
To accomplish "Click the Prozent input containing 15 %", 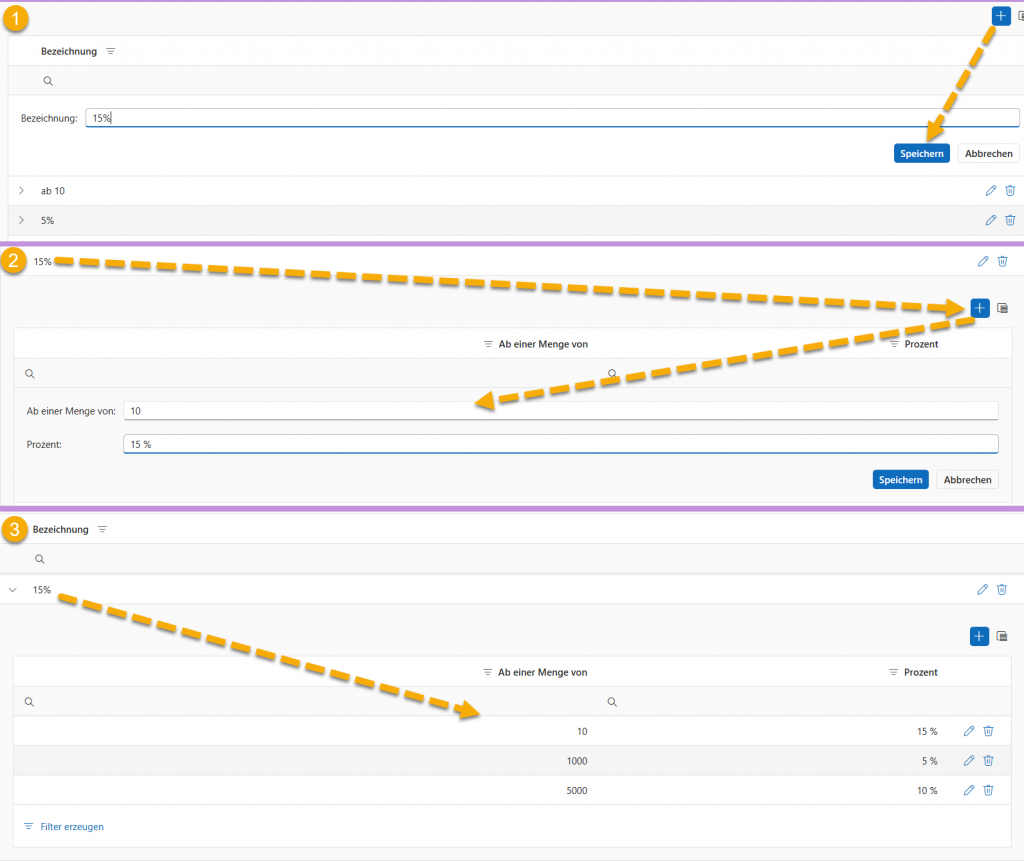I will pos(560,444).
